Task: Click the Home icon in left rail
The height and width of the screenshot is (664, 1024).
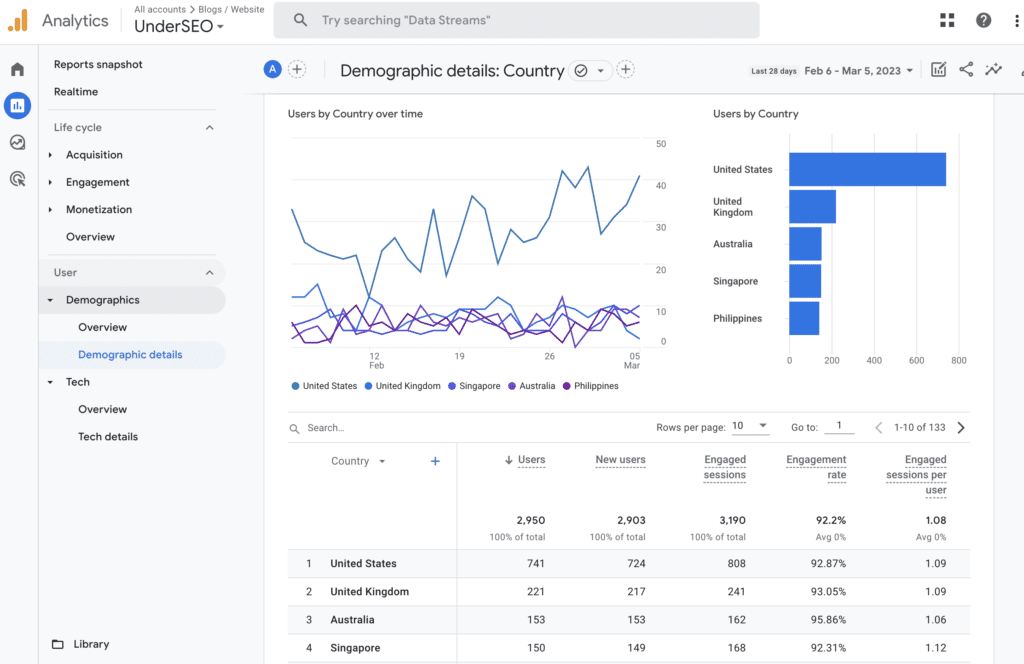Action: [x=17, y=69]
